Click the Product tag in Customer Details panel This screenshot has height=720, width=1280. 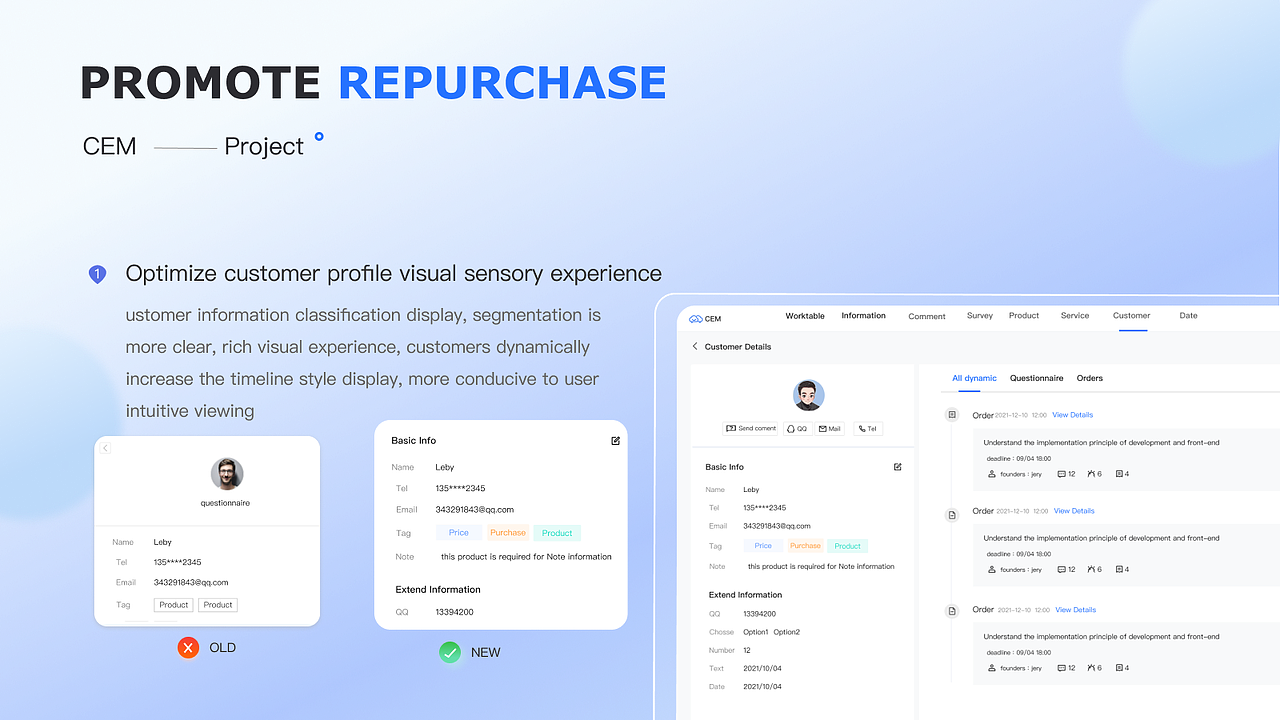click(x=847, y=546)
